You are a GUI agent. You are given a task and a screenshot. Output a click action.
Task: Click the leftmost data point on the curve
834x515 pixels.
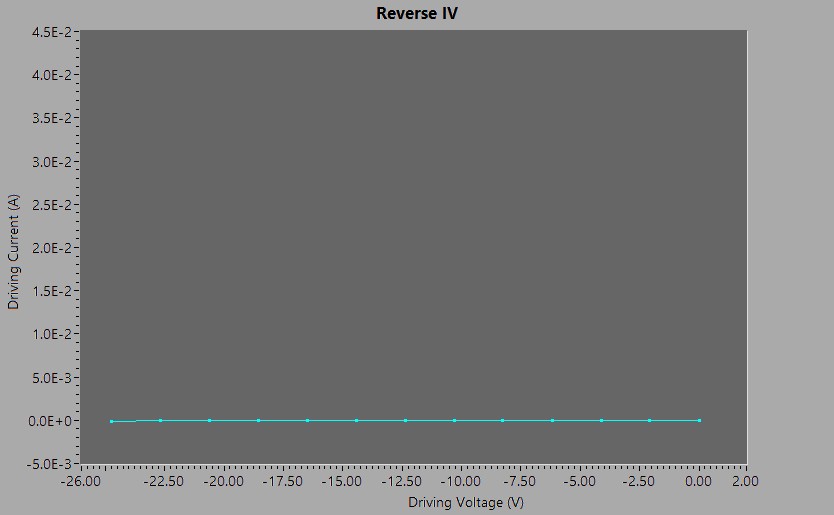pyautogui.click(x=112, y=421)
